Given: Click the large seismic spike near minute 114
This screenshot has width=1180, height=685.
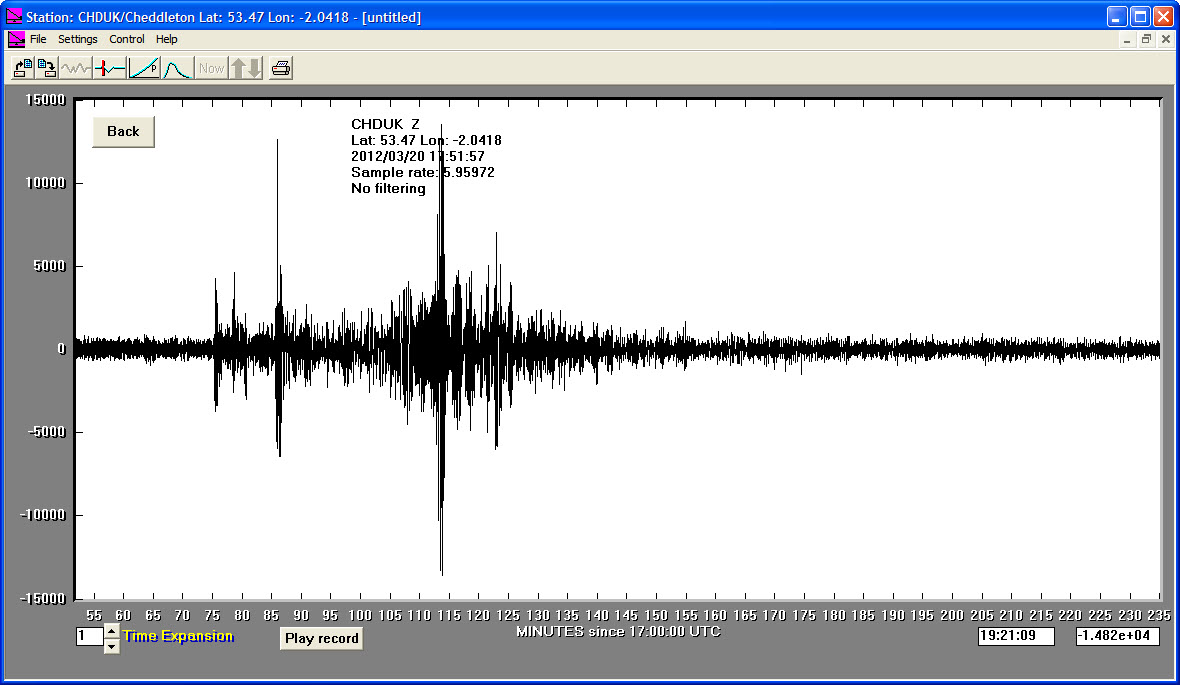Looking at the screenshot, I should [x=442, y=349].
